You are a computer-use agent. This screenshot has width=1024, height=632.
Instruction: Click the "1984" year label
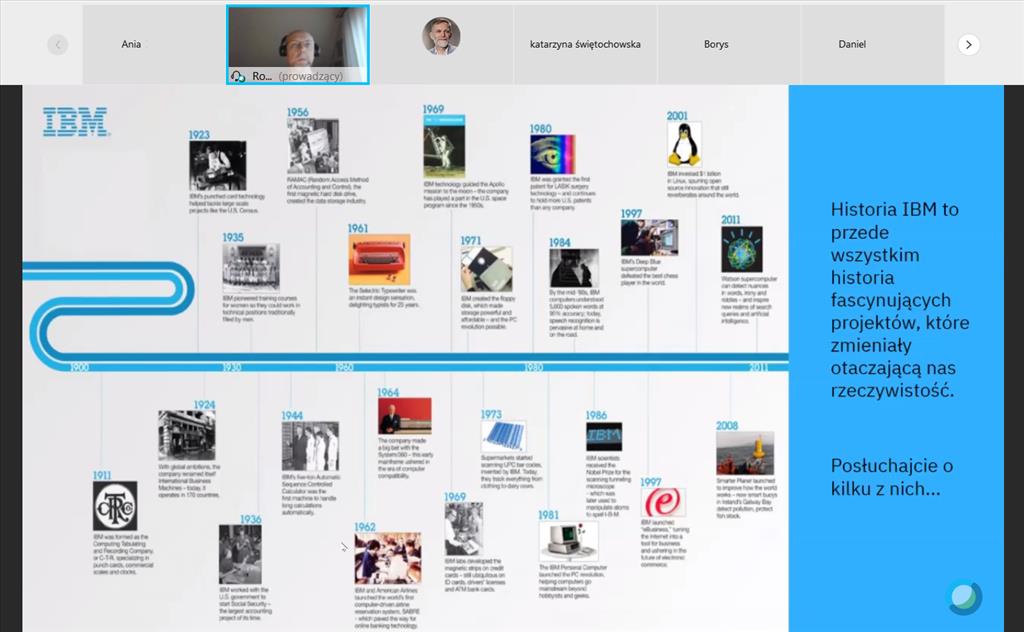click(560, 242)
